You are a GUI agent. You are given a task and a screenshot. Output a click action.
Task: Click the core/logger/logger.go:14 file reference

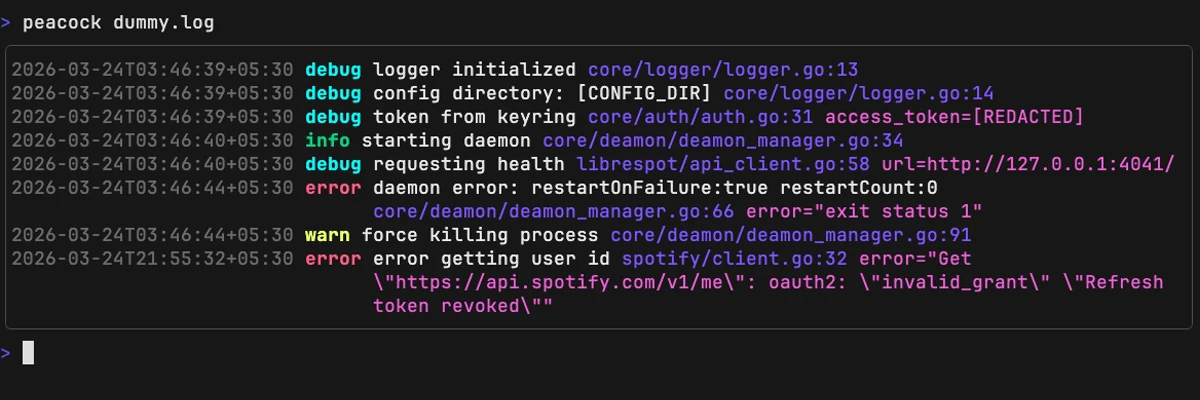[x=859, y=94]
